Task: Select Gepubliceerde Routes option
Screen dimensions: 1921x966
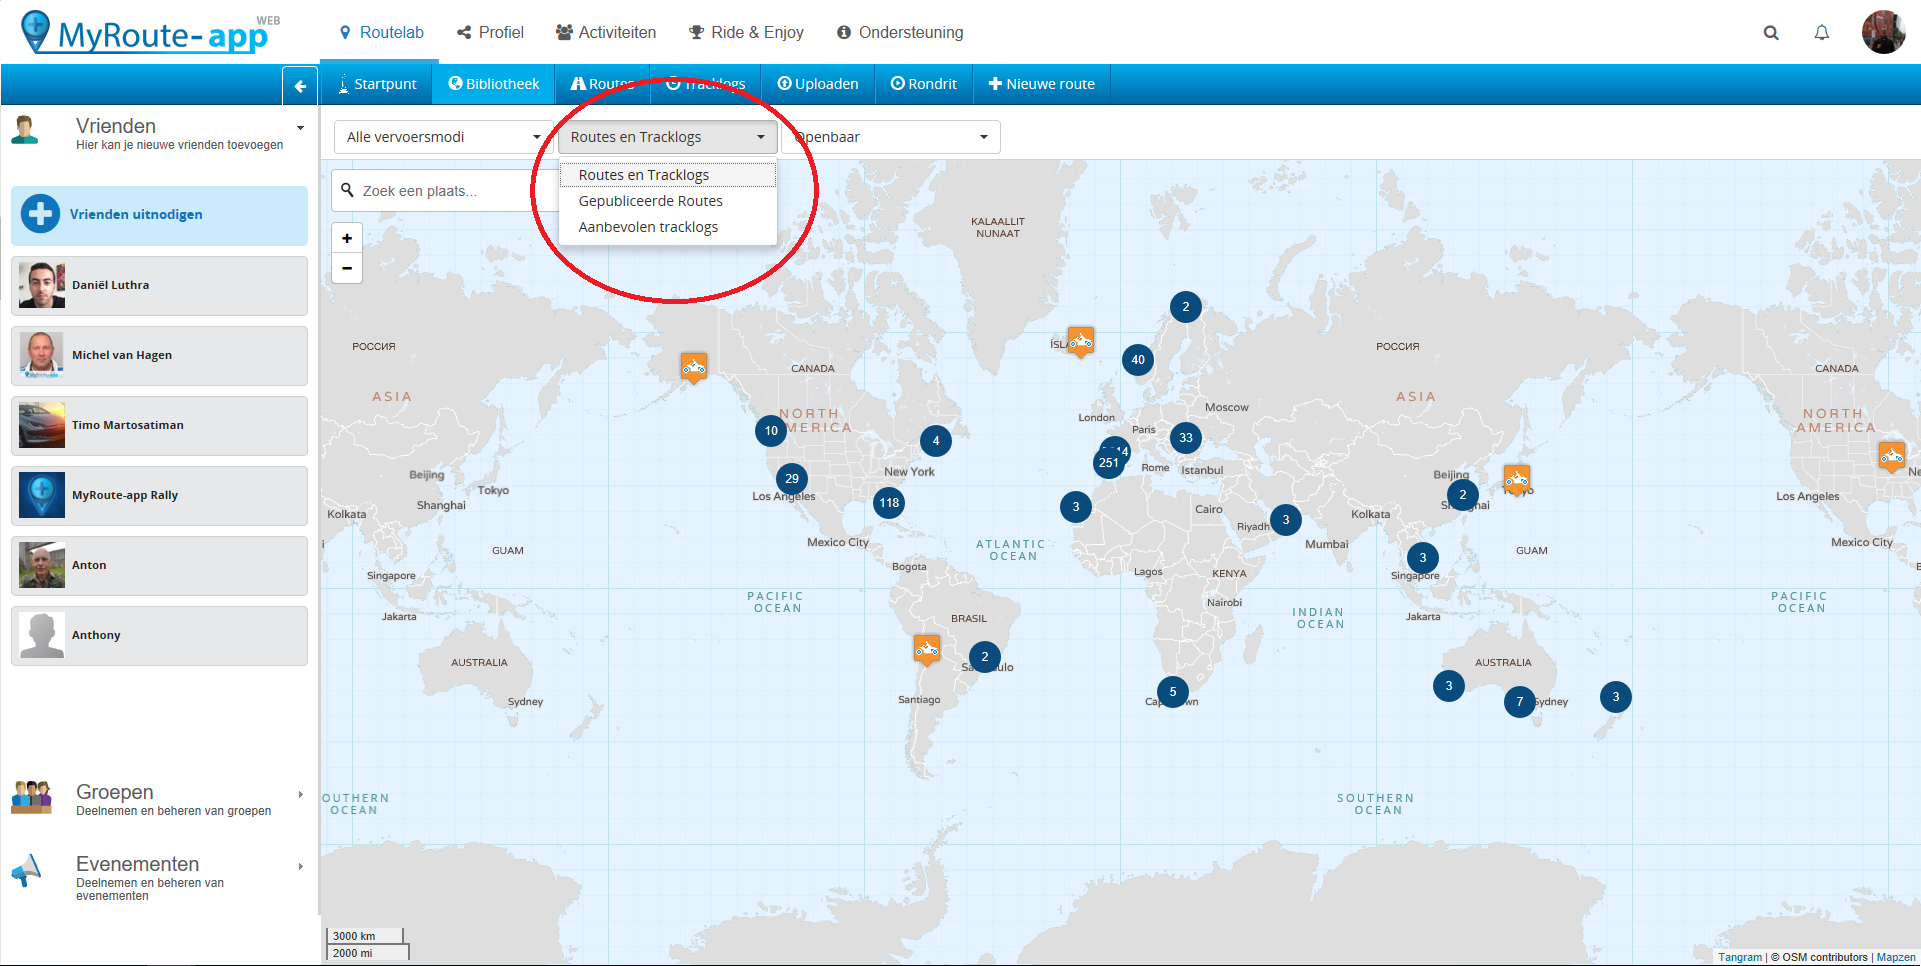Action: pyautogui.click(x=668, y=201)
